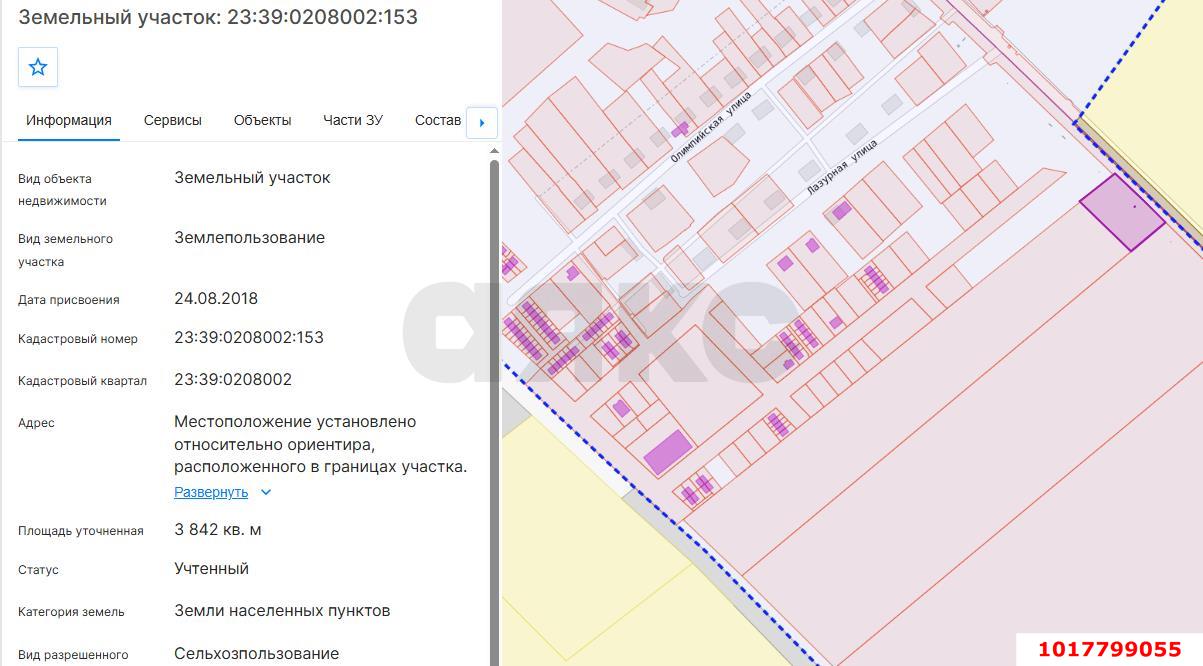Switch to the Состав tab
This screenshot has width=1203, height=666.
(438, 120)
